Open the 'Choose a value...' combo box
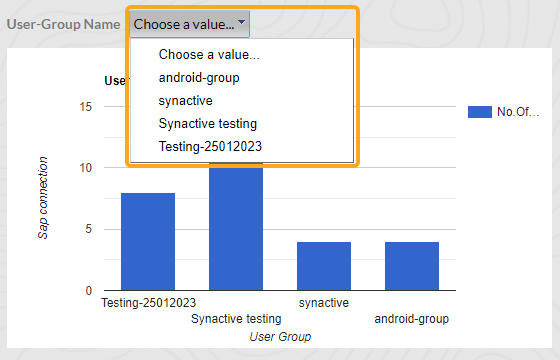This screenshot has height=360, width=560. [x=189, y=24]
